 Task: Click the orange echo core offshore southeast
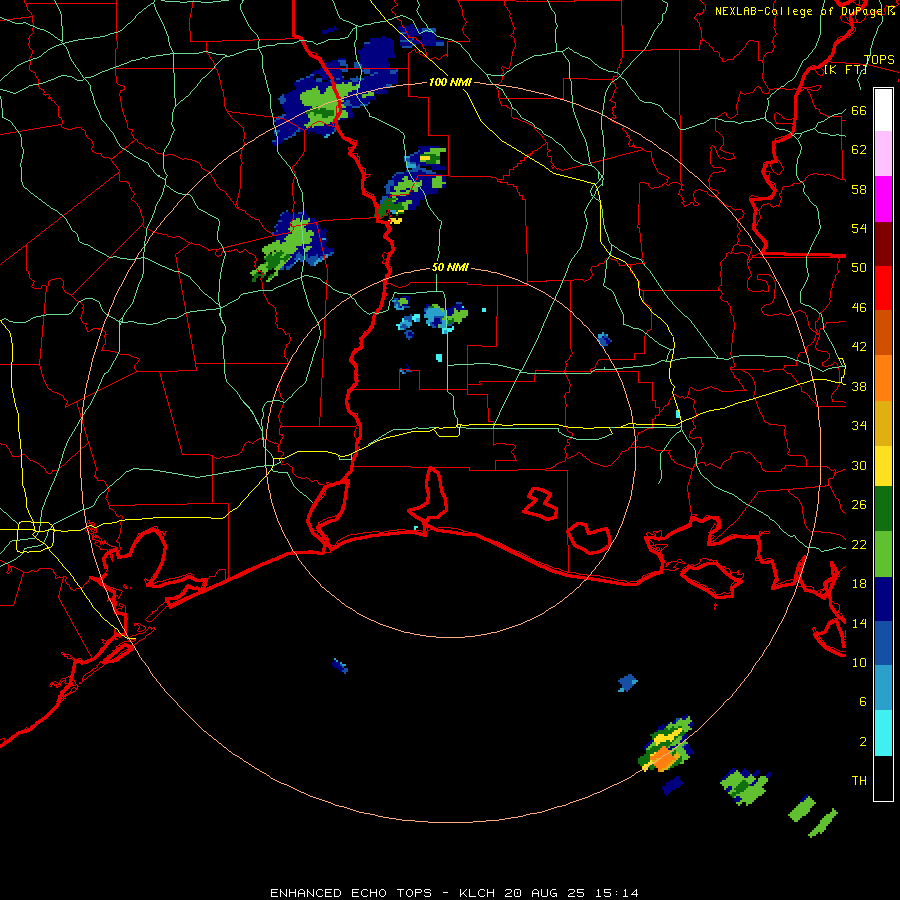[664, 758]
